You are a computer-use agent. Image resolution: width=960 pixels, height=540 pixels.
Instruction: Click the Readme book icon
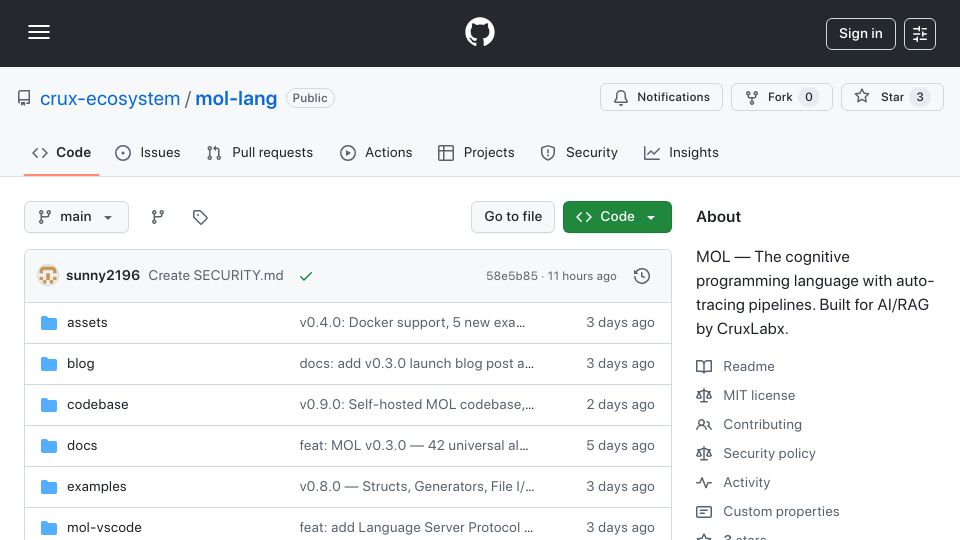click(704, 367)
